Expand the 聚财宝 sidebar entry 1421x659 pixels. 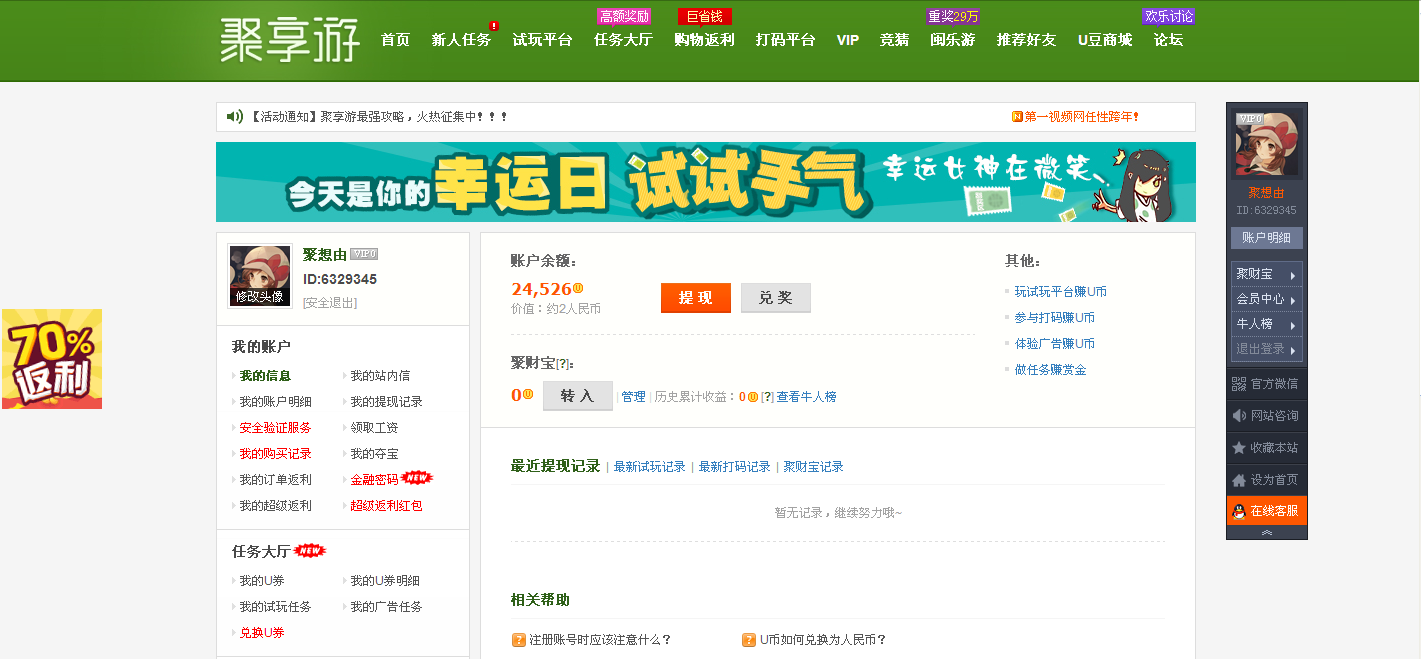[x=1266, y=273]
